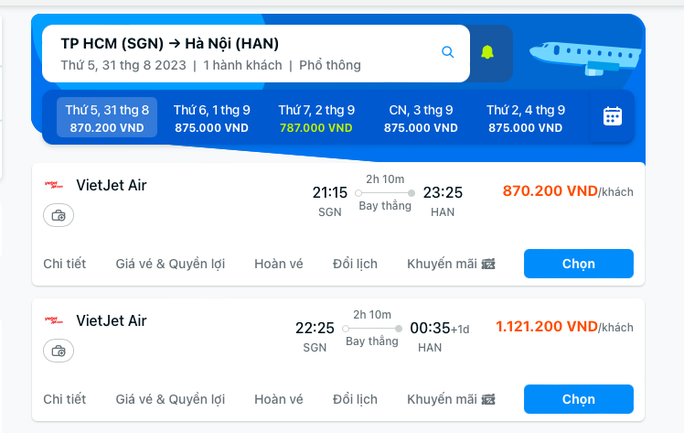
Task: Click baggage icon on 22:25 flight
Action: point(58,351)
